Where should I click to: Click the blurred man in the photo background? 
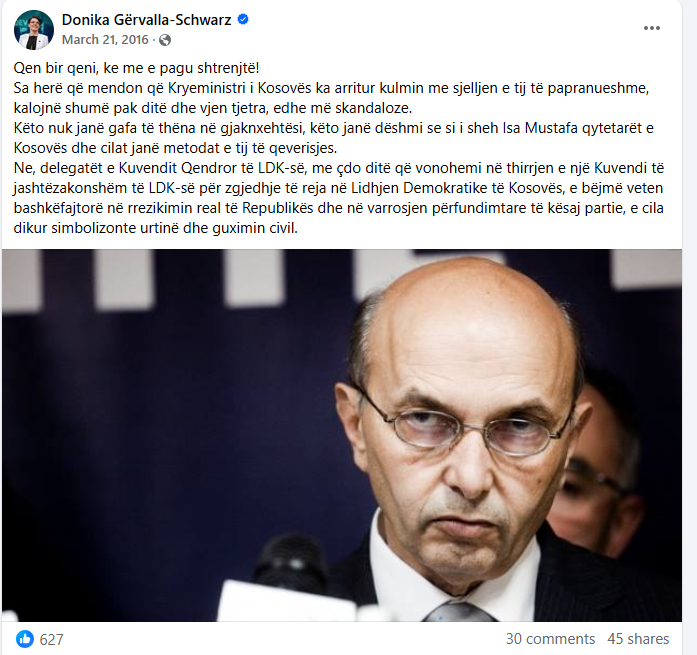(x=600, y=462)
